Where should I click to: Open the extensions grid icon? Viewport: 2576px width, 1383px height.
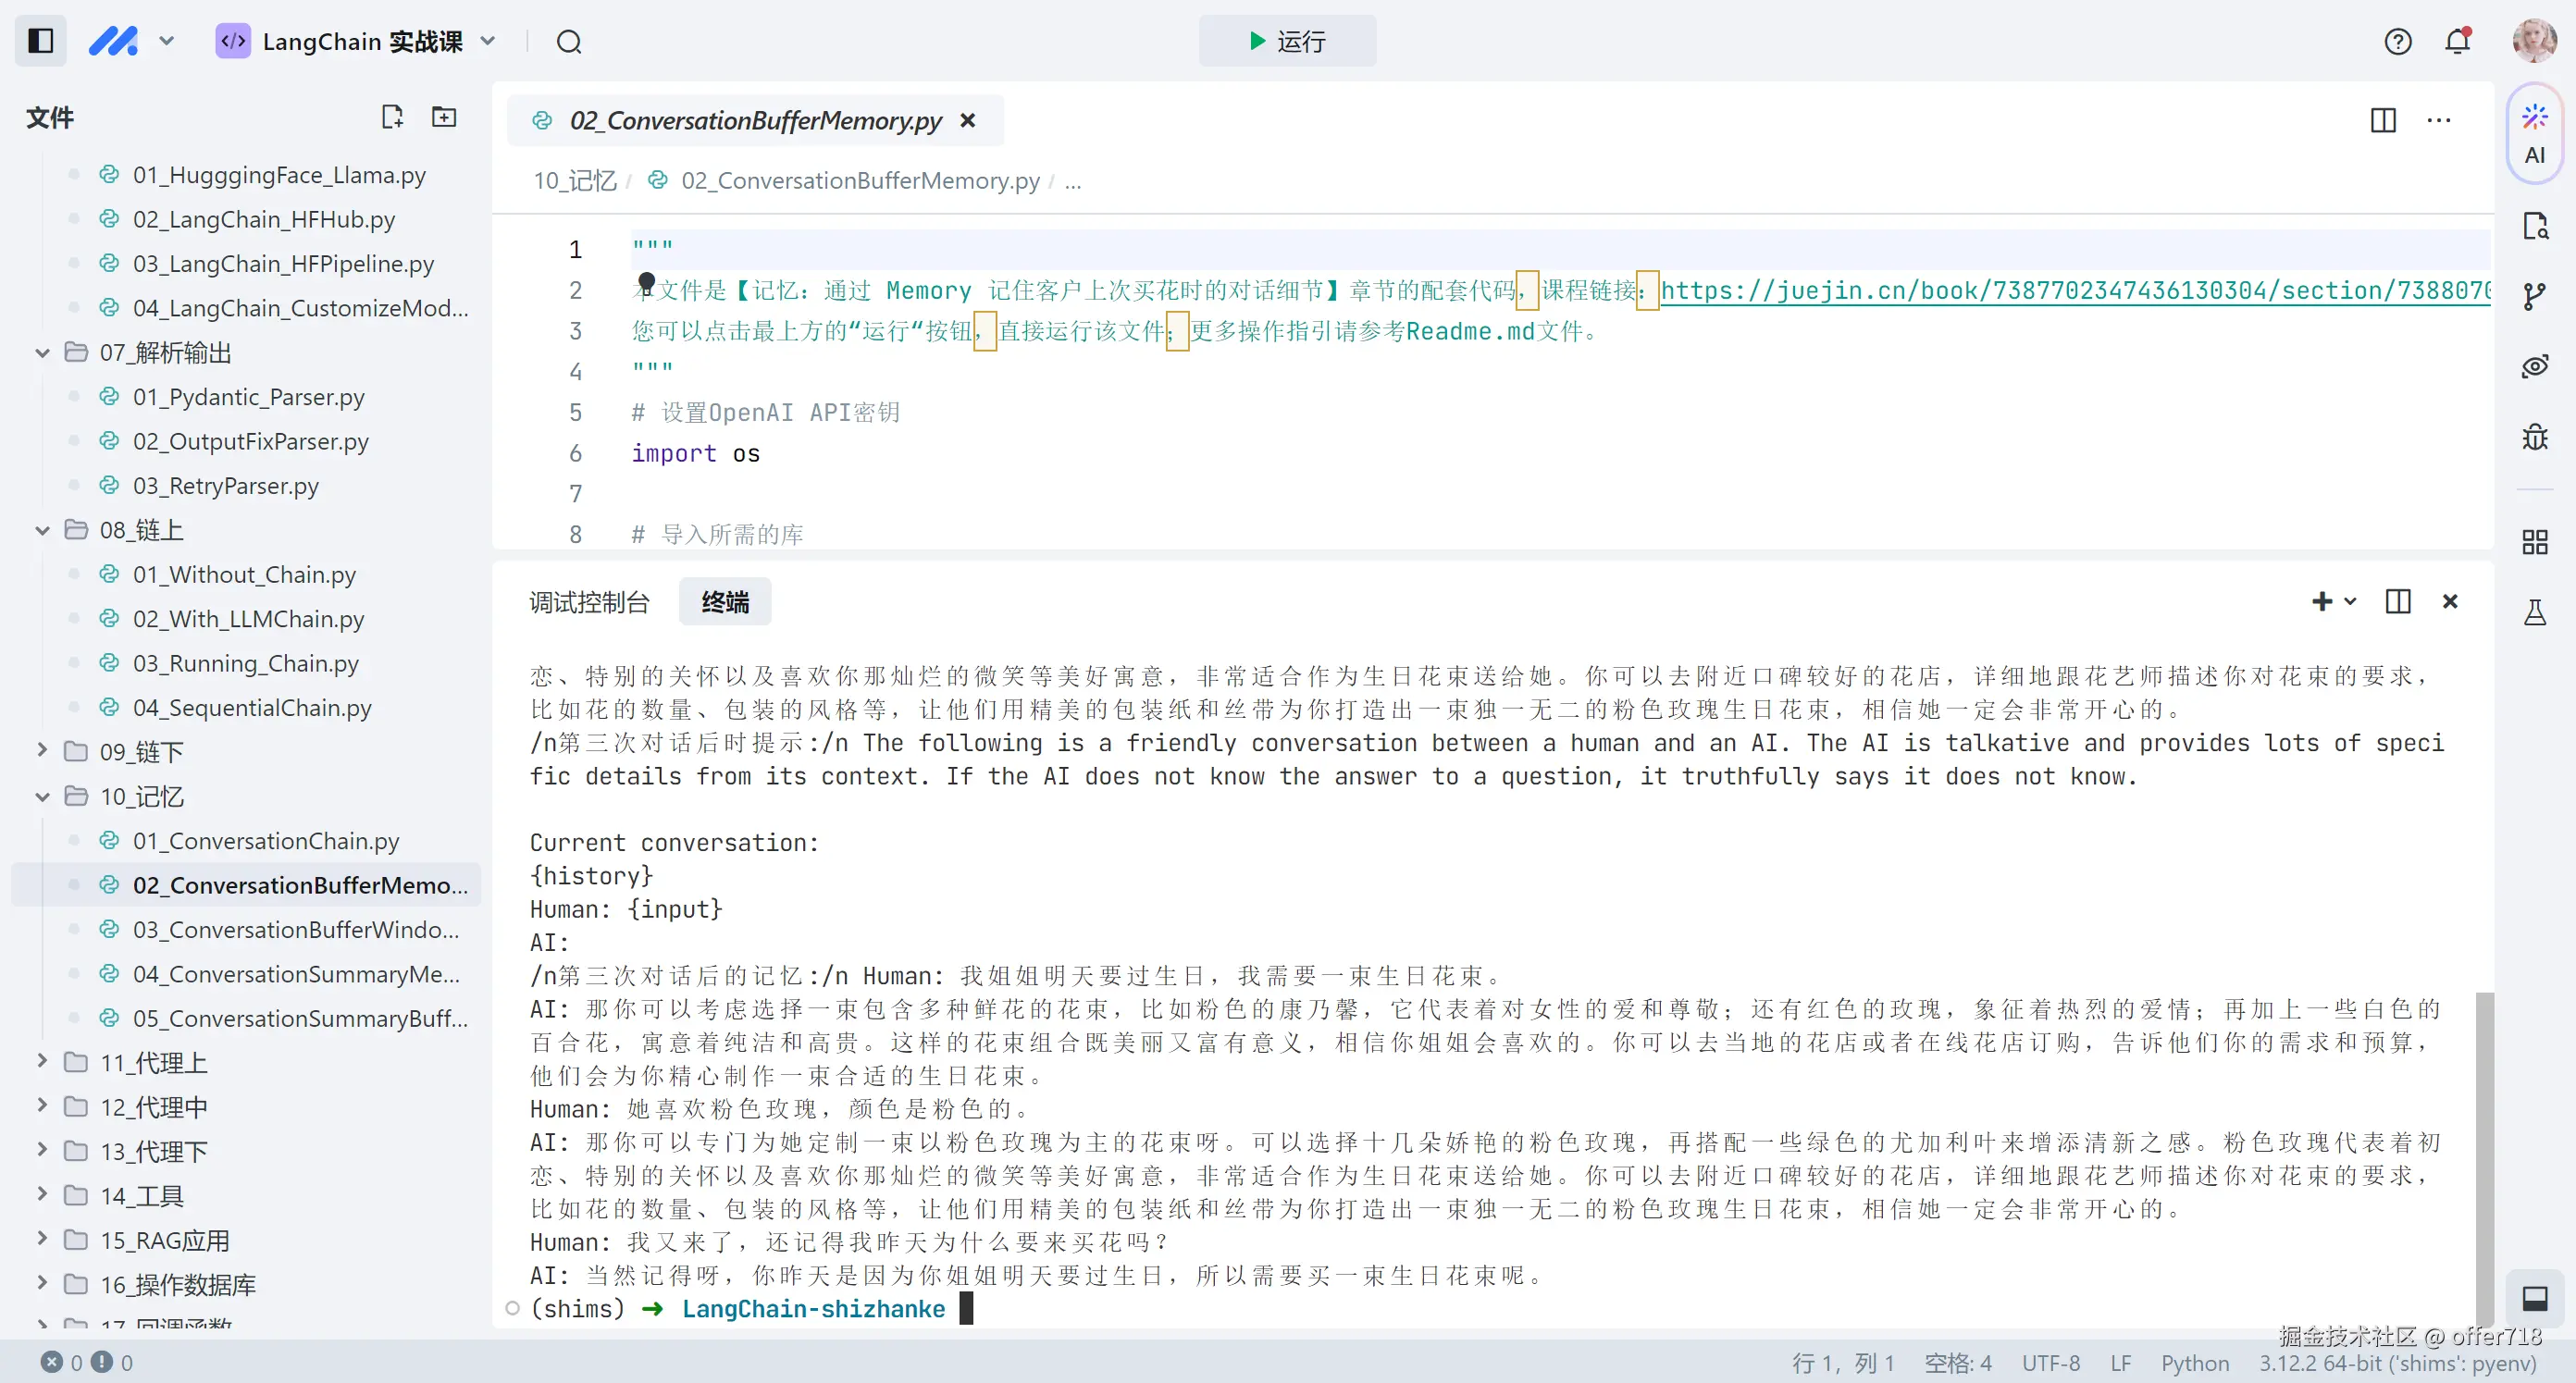(x=2533, y=542)
